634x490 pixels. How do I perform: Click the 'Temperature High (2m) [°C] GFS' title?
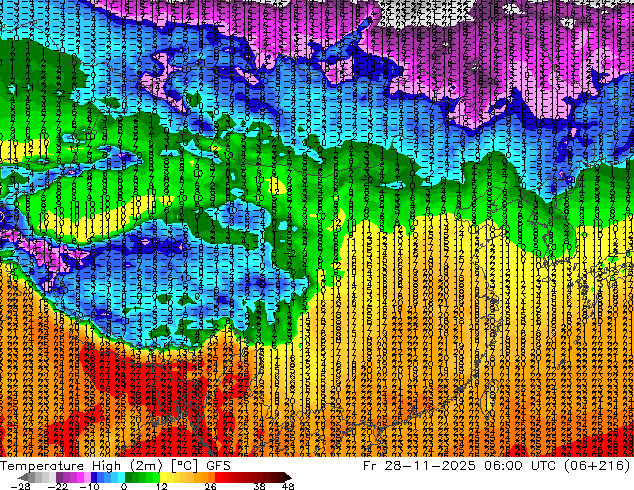click(x=115, y=466)
